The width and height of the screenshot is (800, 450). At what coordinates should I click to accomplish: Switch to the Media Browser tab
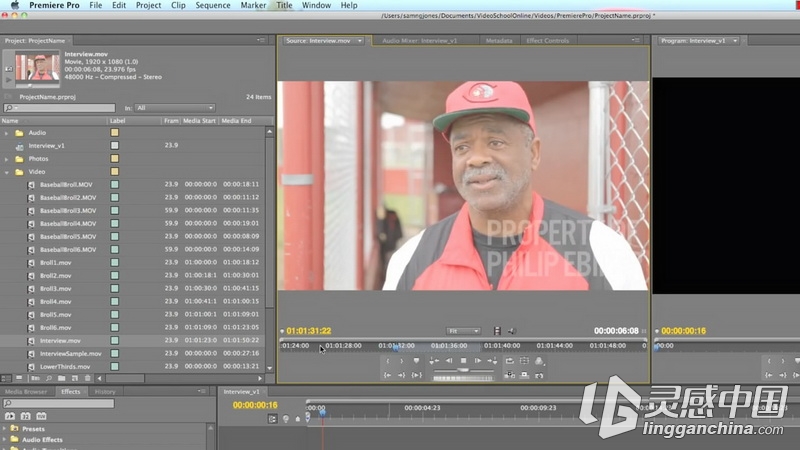(26, 392)
